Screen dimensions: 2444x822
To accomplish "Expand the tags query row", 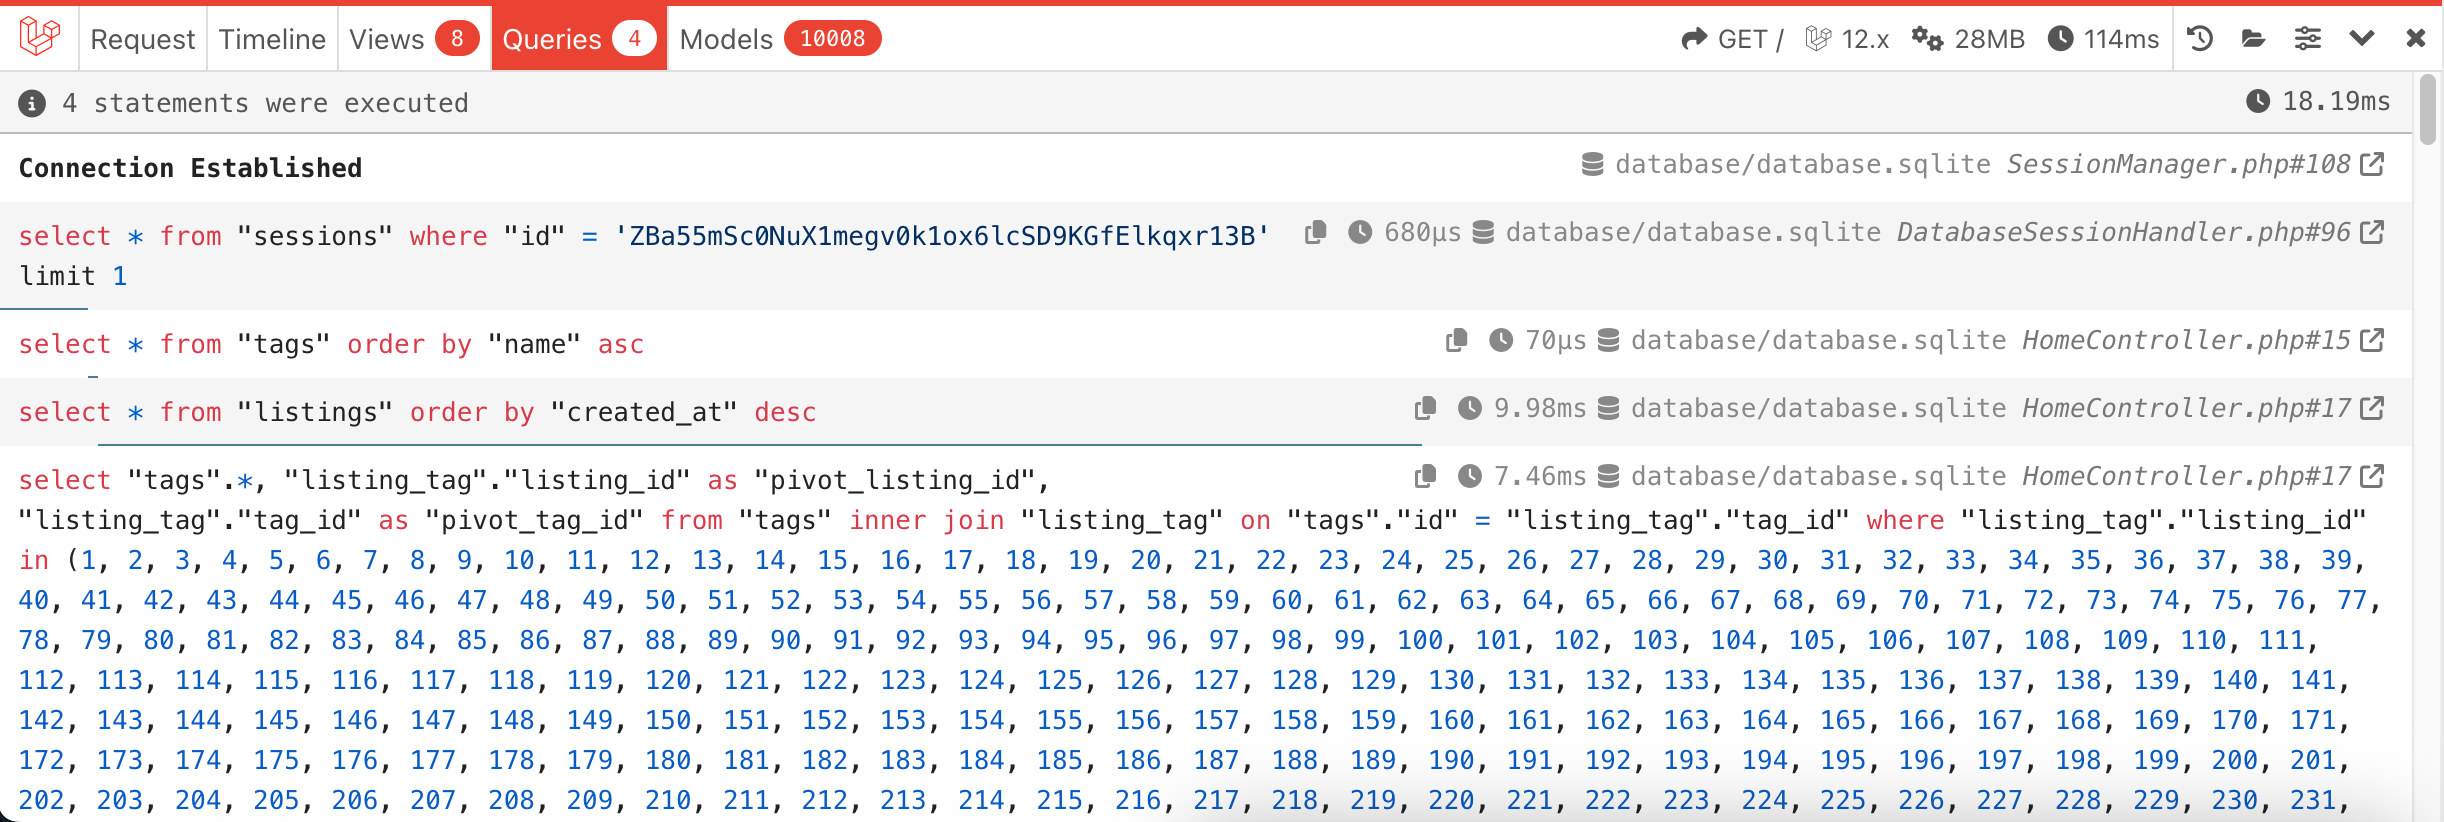I will tap(600, 344).
